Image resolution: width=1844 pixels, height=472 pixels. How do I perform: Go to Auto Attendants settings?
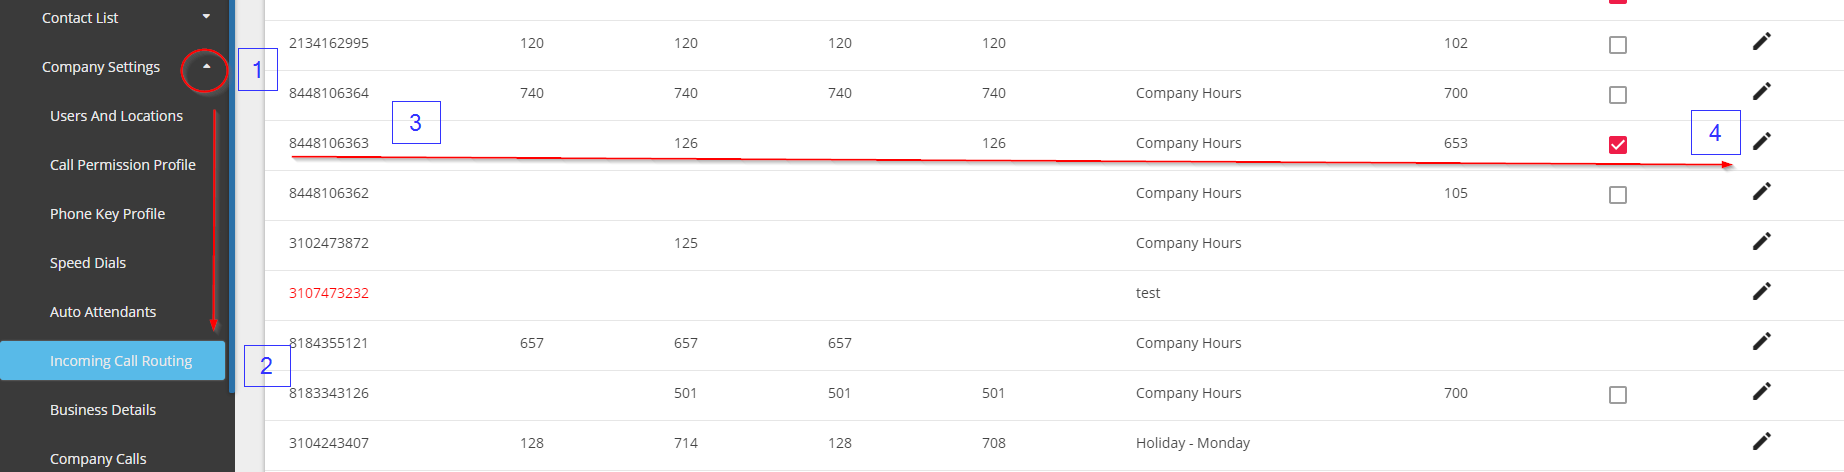tap(103, 312)
